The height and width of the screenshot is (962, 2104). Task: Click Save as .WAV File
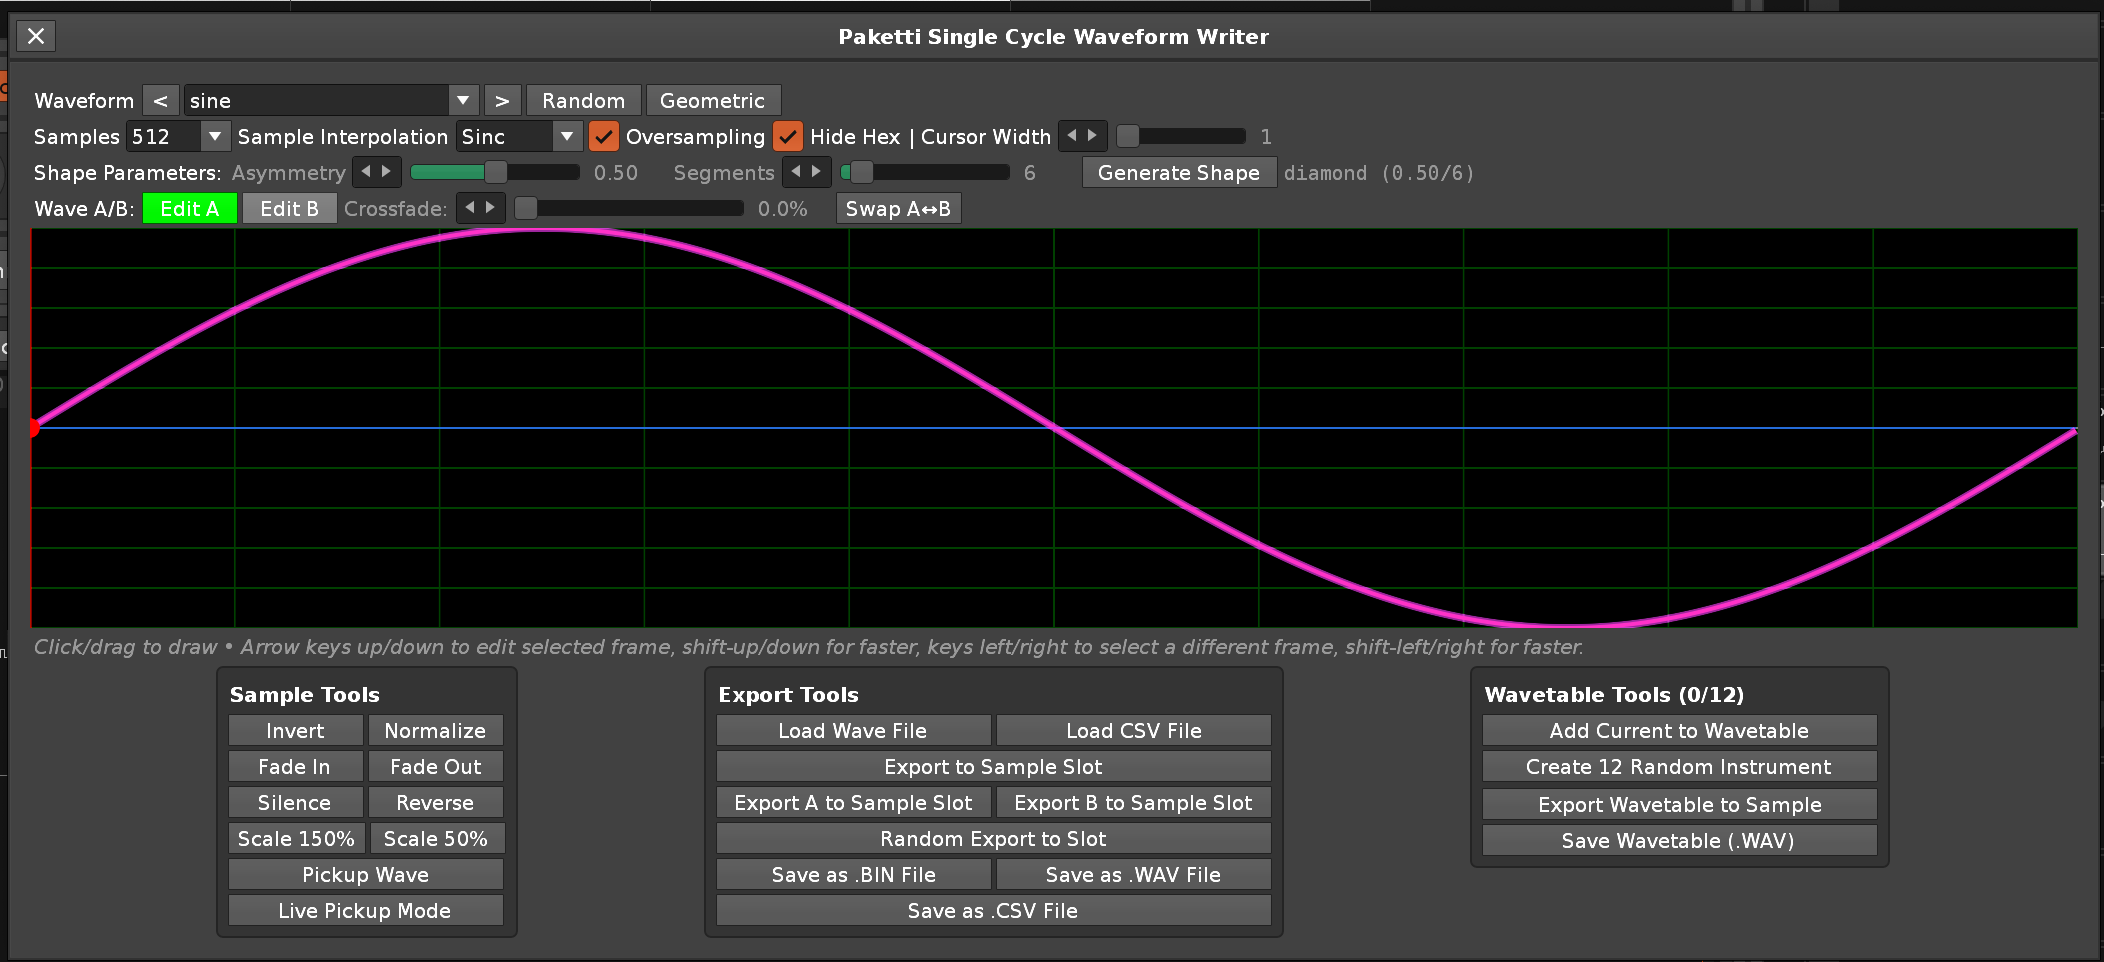(x=1132, y=875)
